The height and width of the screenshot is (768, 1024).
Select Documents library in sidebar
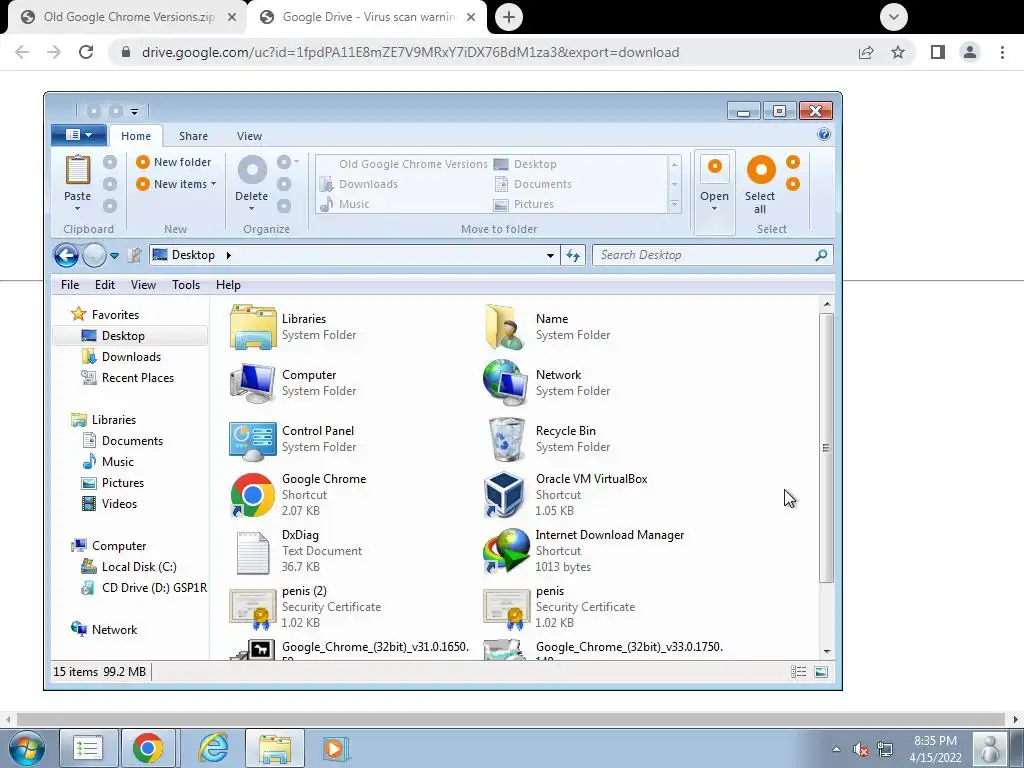tap(132, 441)
